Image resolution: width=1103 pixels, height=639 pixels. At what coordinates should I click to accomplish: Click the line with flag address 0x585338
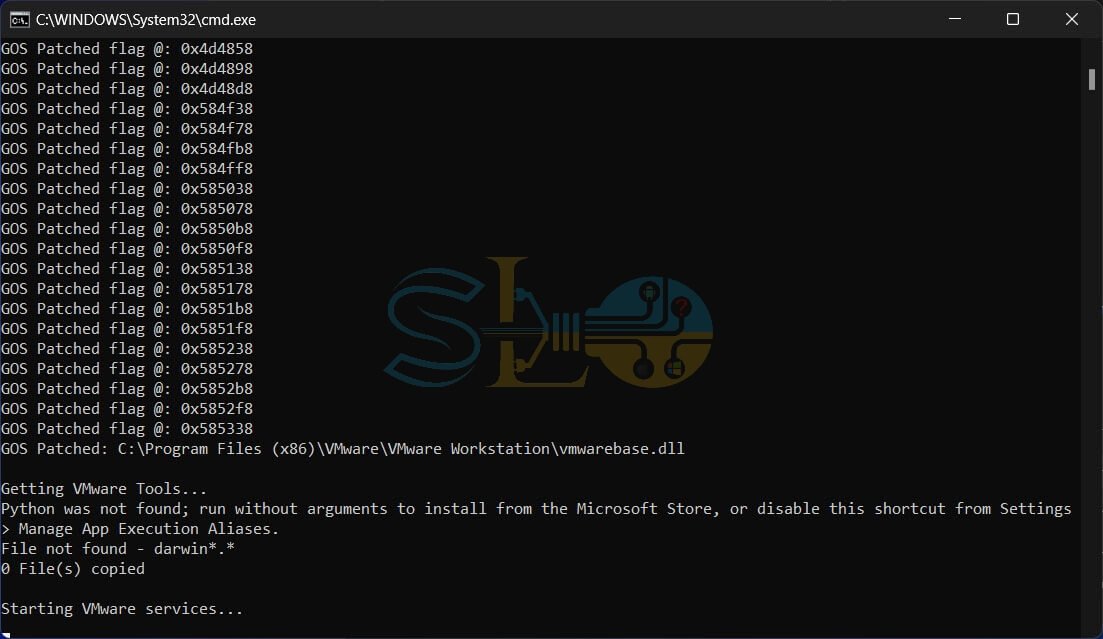click(x=127, y=429)
